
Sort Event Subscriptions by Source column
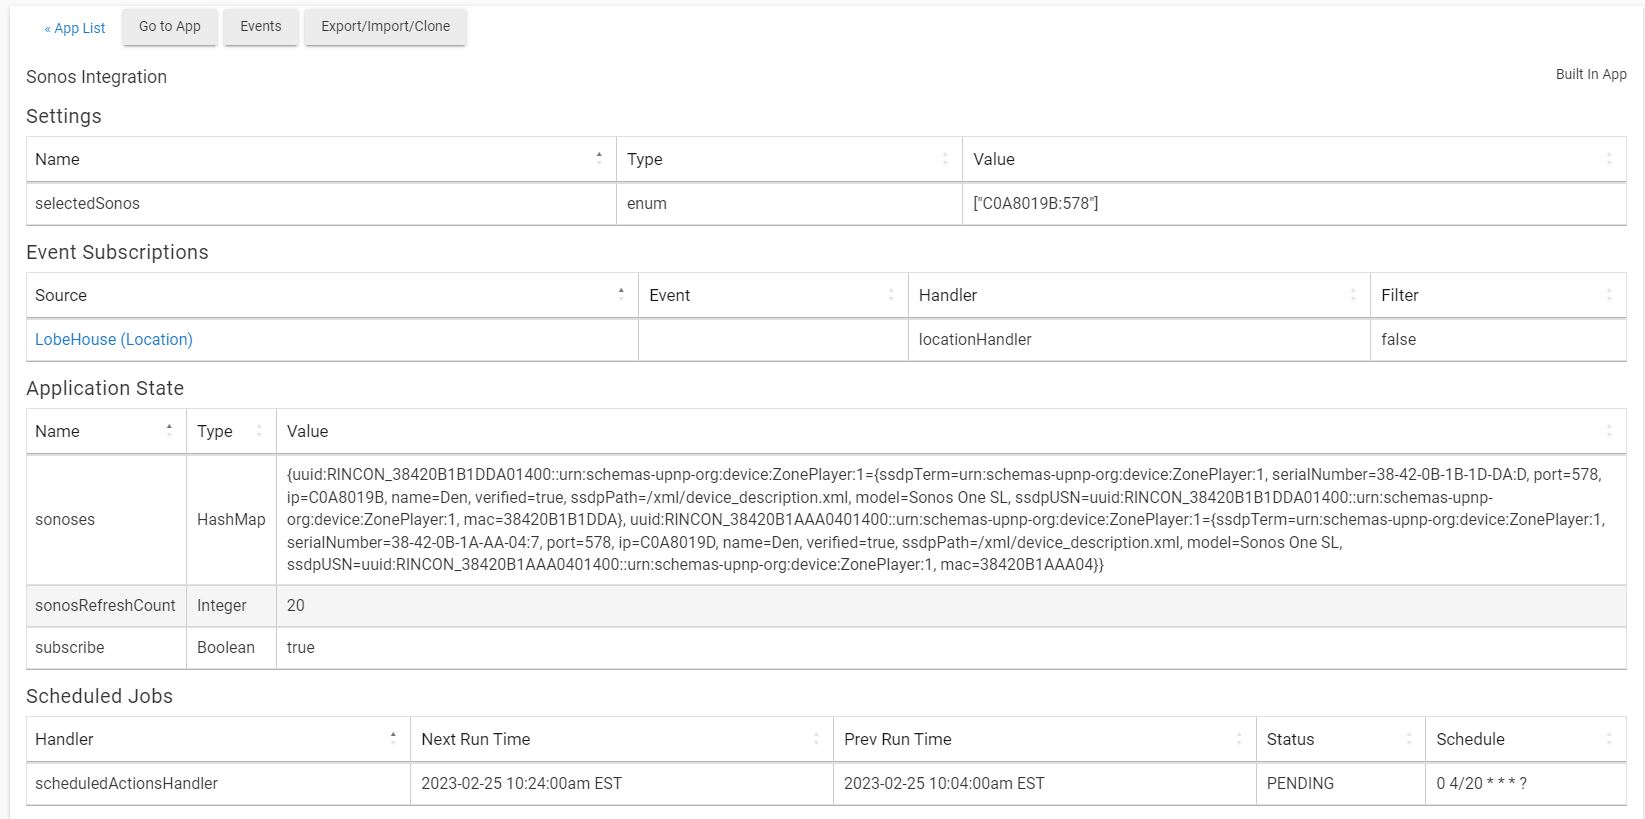pyautogui.click(x=332, y=295)
